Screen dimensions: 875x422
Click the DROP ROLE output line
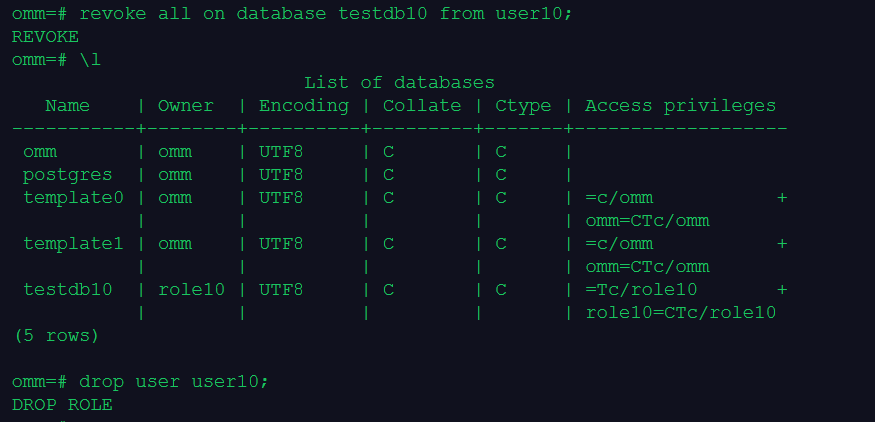pyautogui.click(x=62, y=405)
